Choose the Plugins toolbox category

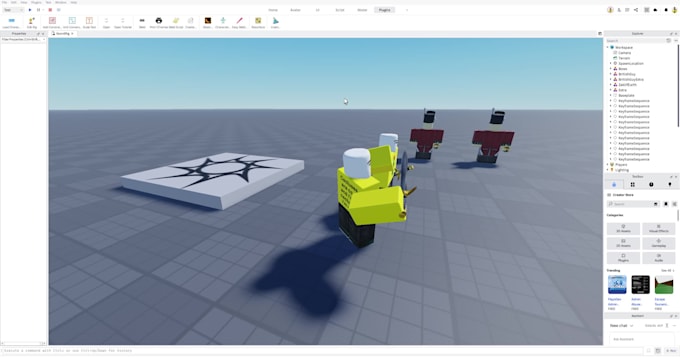click(x=623, y=258)
